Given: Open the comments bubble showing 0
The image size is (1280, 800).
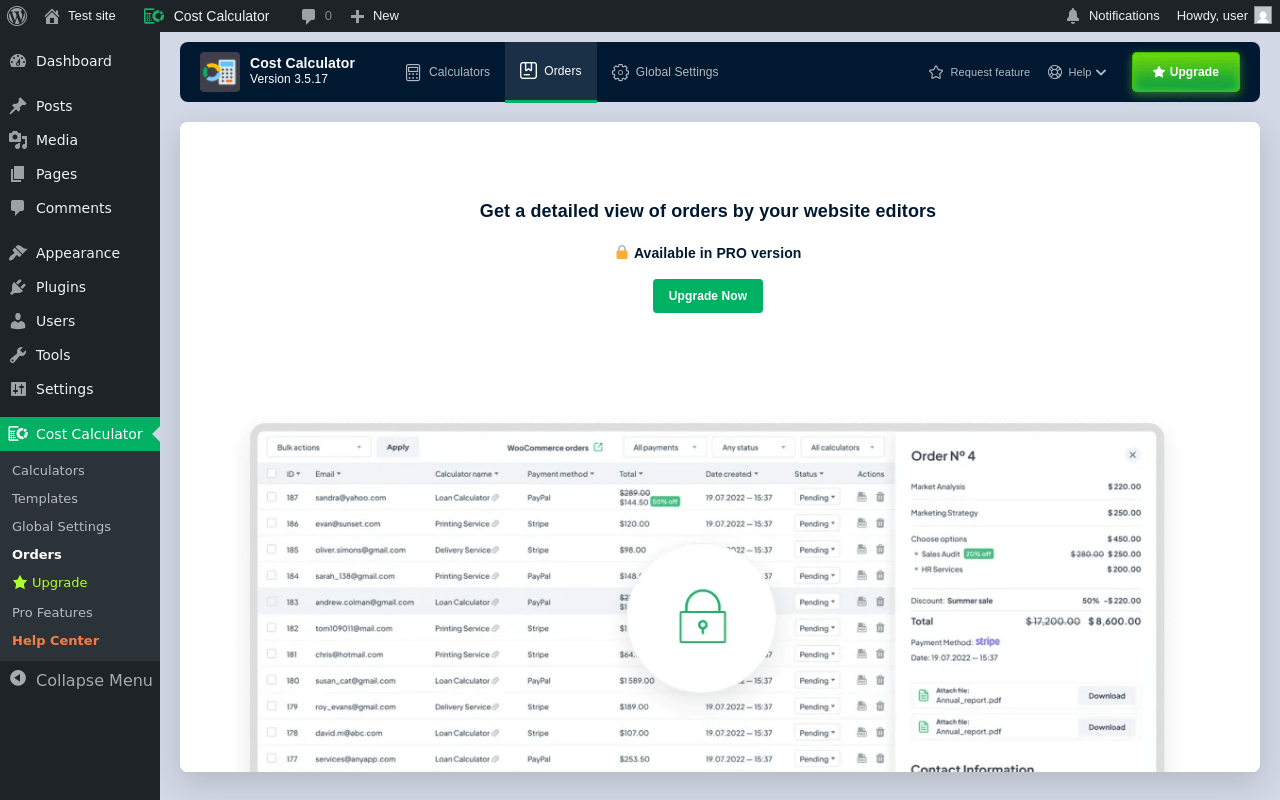Looking at the screenshot, I should (316, 15).
